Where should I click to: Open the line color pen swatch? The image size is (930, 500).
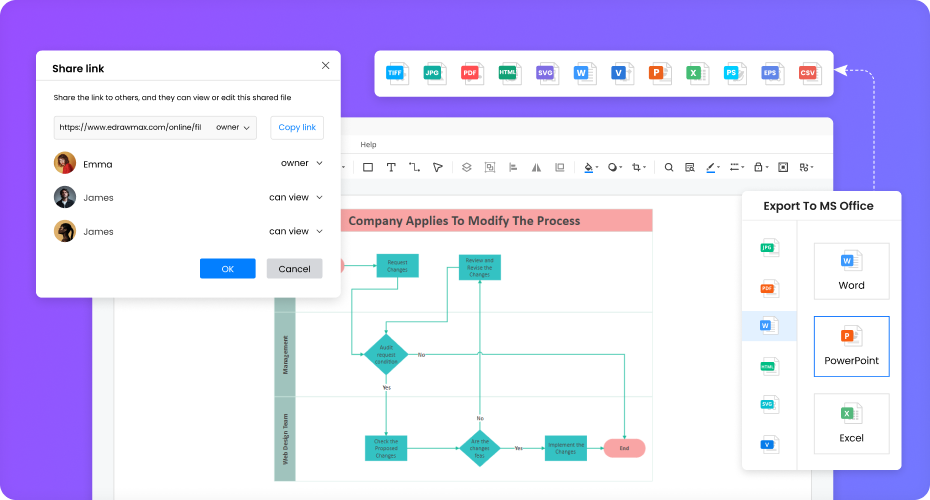(712, 168)
